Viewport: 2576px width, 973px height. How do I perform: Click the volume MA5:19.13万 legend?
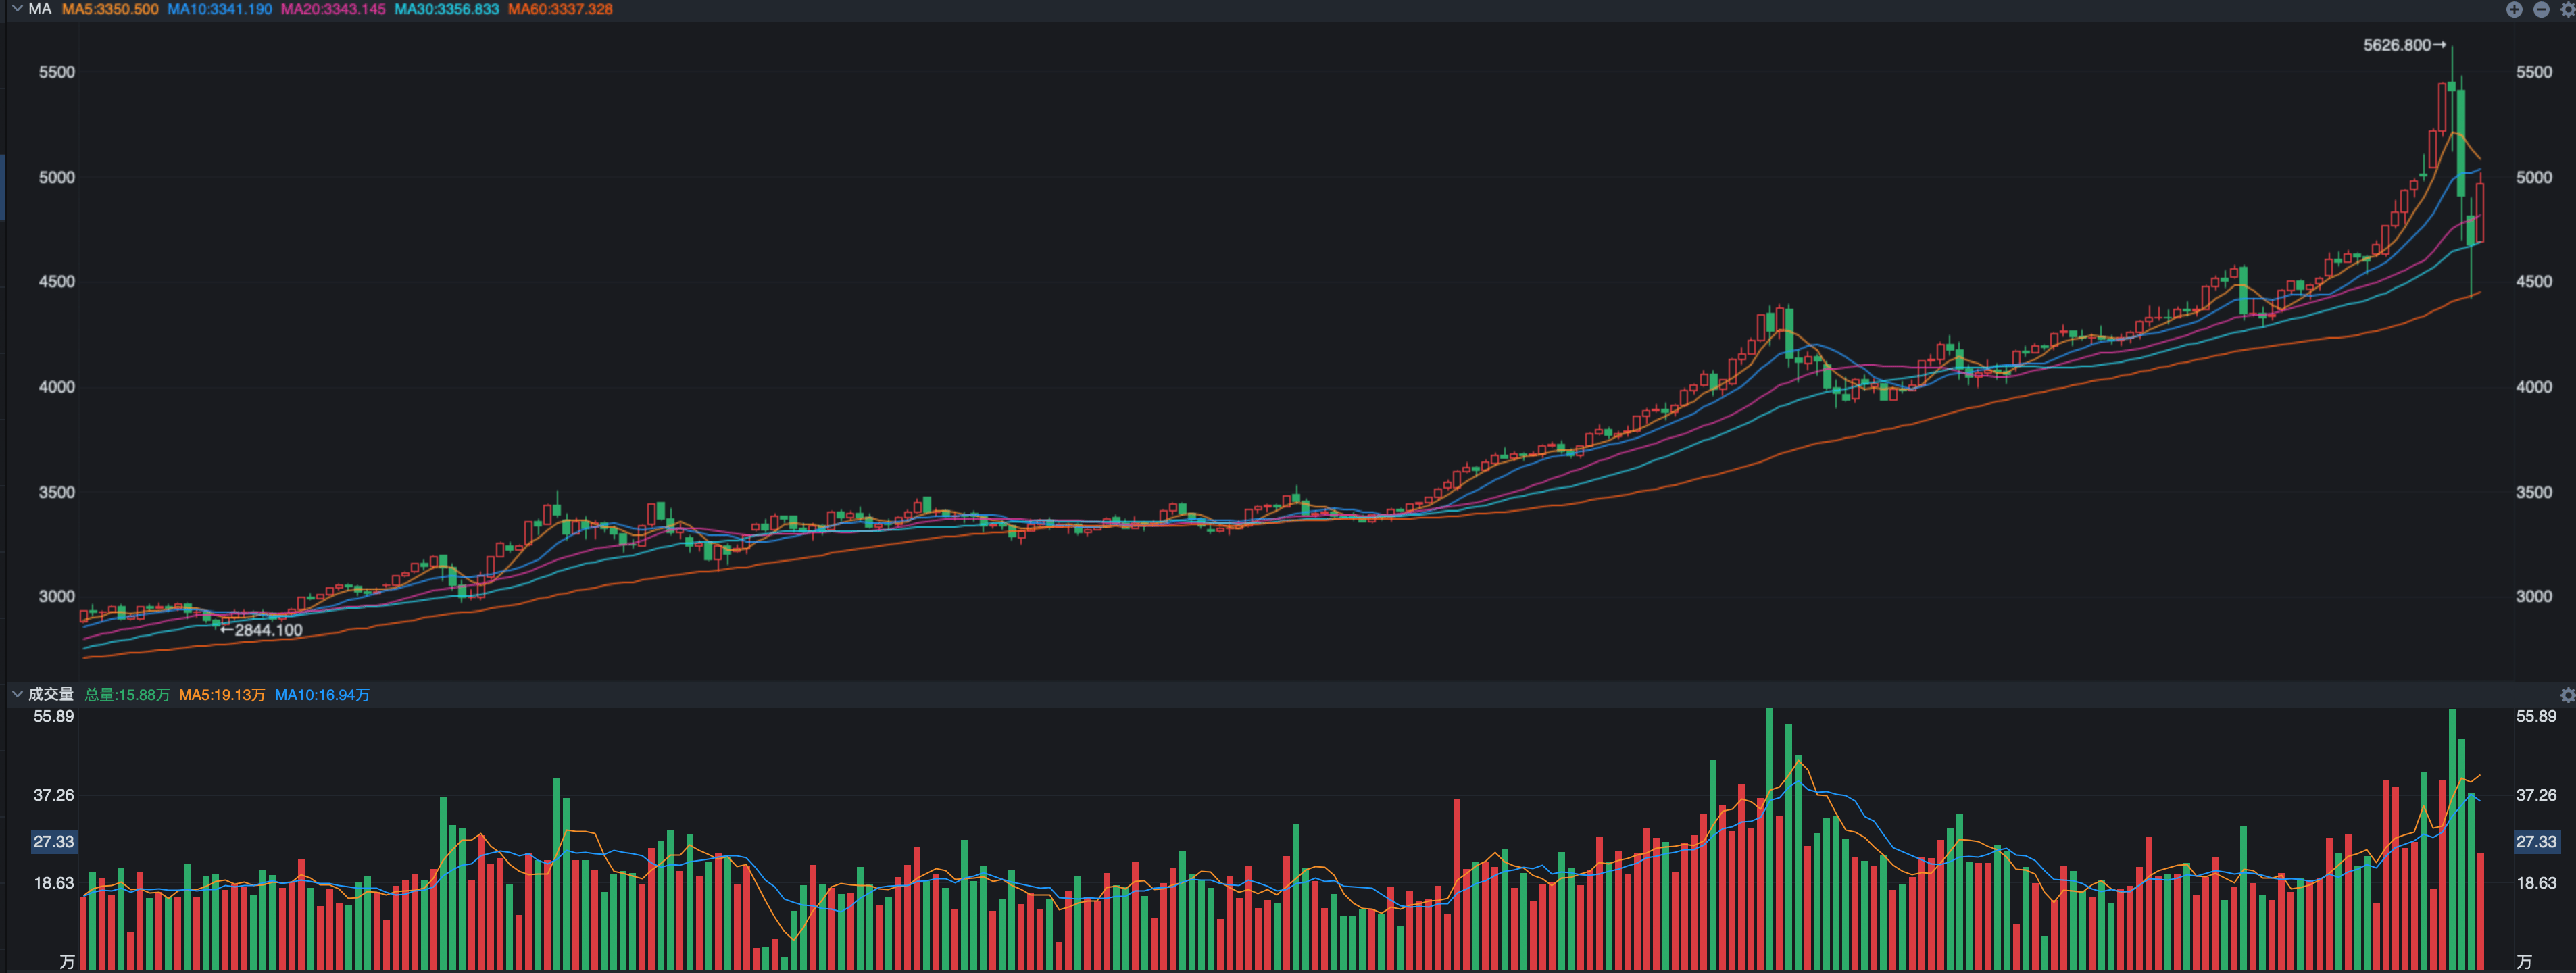coord(222,695)
